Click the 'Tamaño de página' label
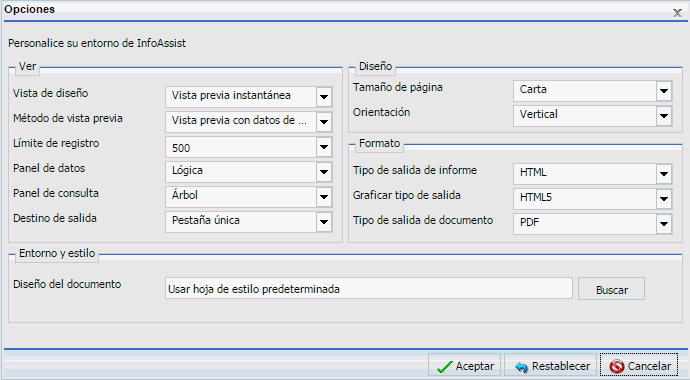Viewport: 690px width, 380px height. click(398, 88)
